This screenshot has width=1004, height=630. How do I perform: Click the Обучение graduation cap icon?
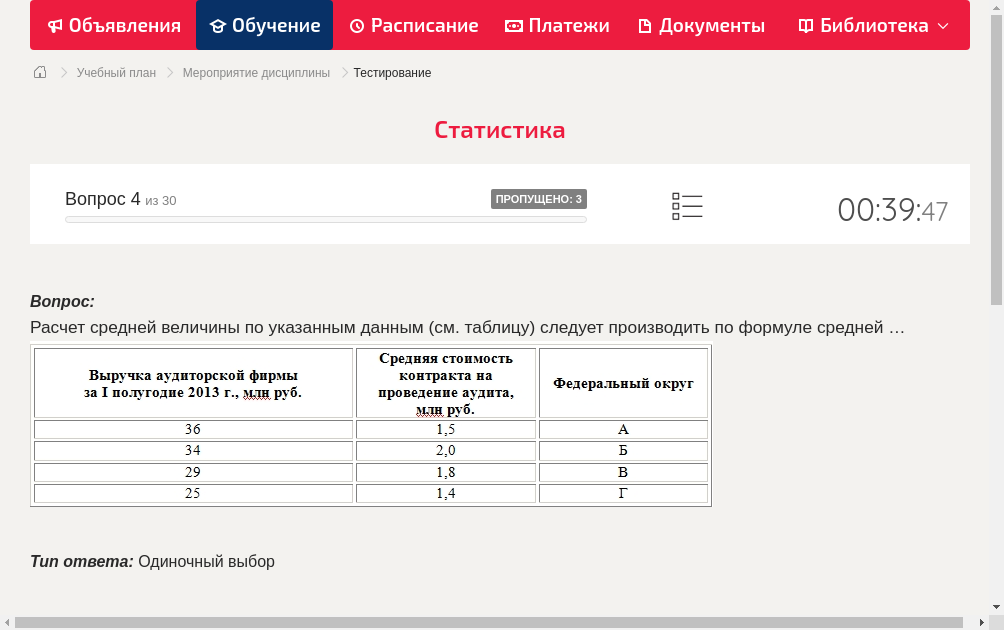[x=219, y=25]
